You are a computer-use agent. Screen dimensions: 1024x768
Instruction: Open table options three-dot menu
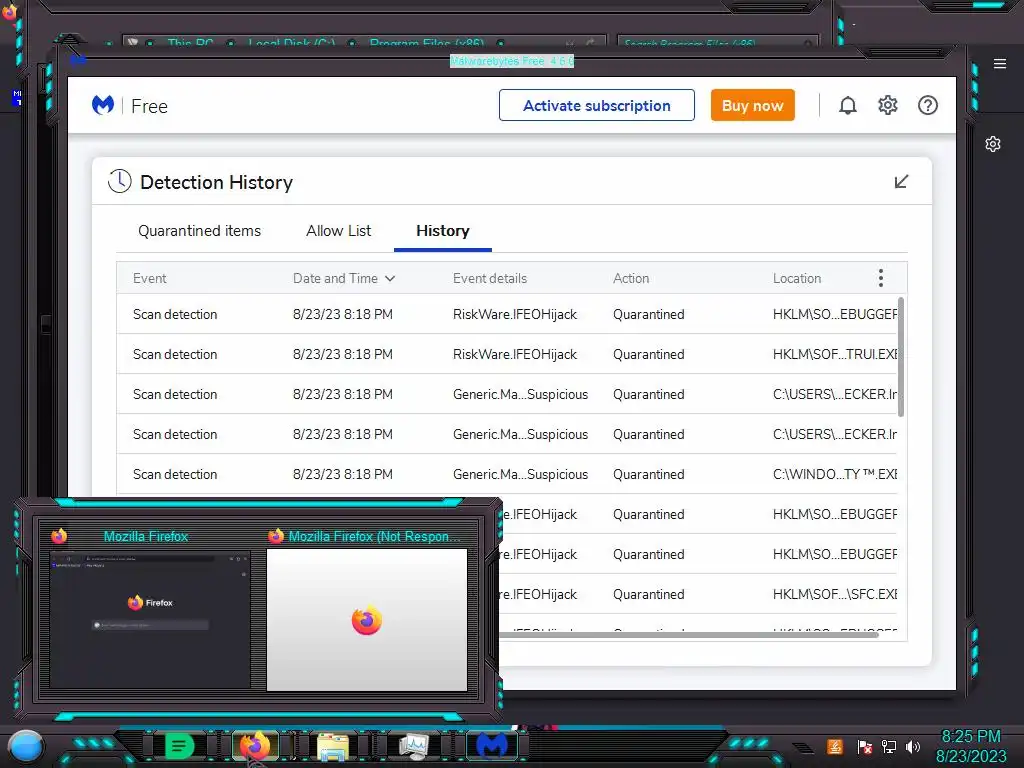click(881, 278)
